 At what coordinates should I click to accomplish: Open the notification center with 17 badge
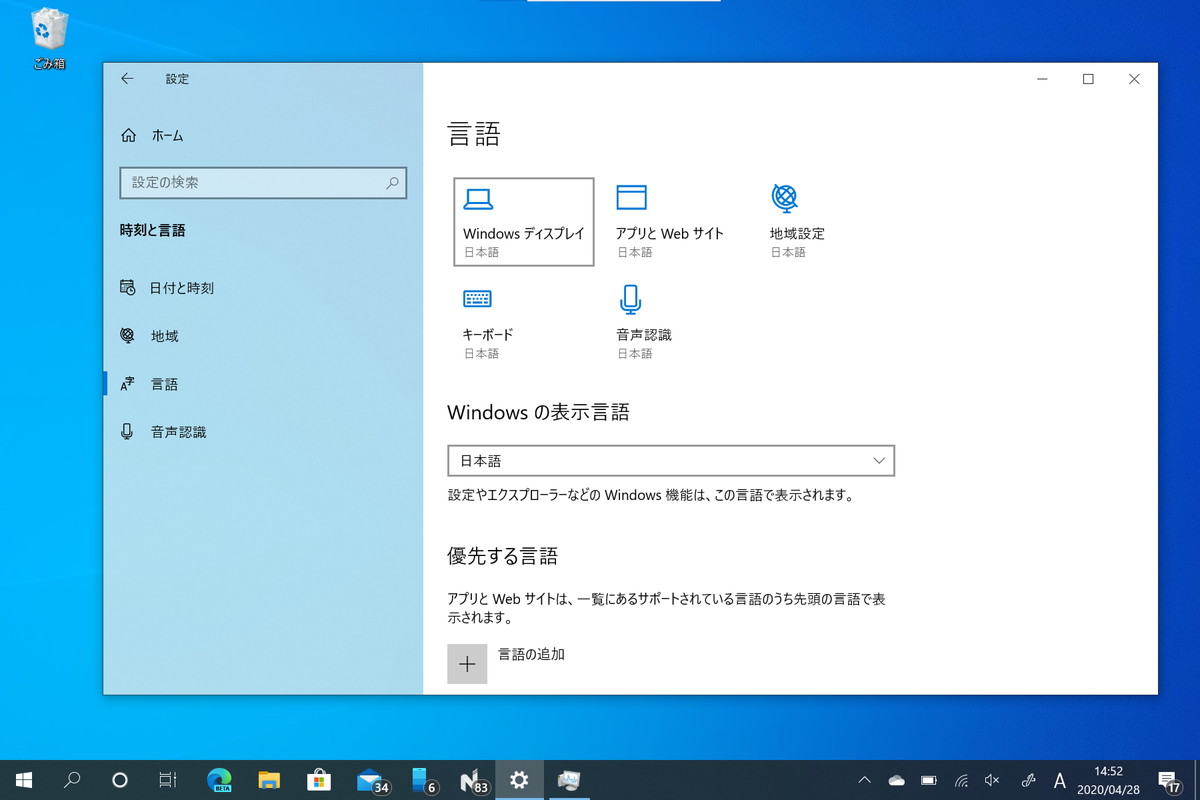[x=1168, y=780]
